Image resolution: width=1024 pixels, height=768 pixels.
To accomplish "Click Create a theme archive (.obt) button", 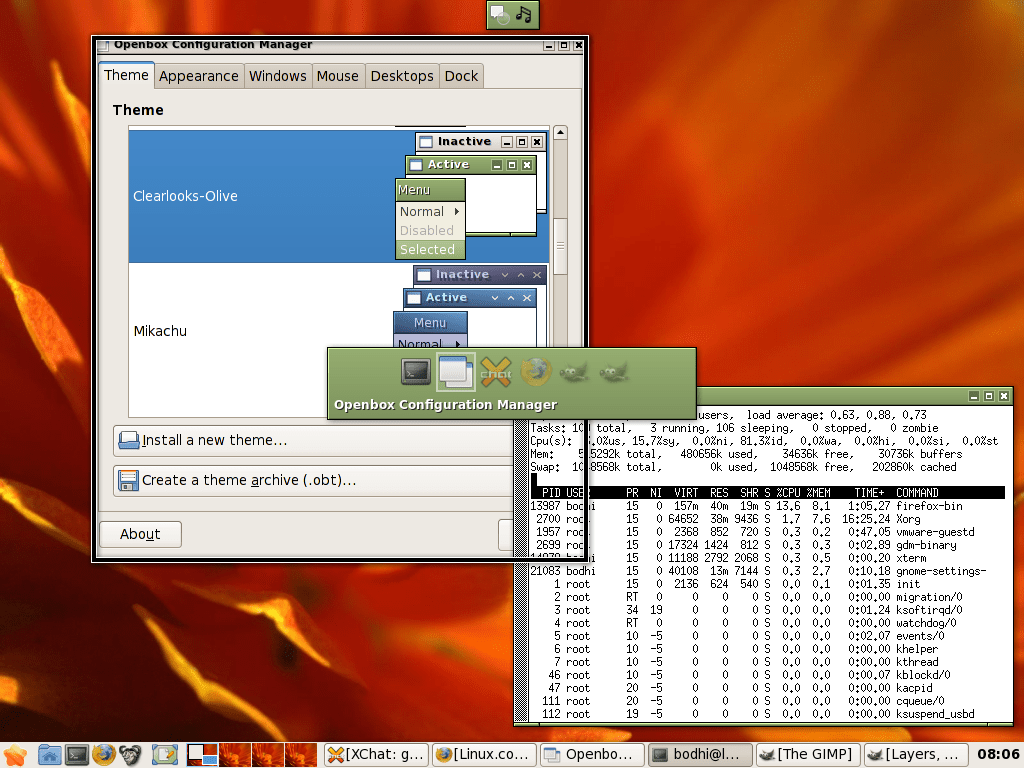I will 312,480.
